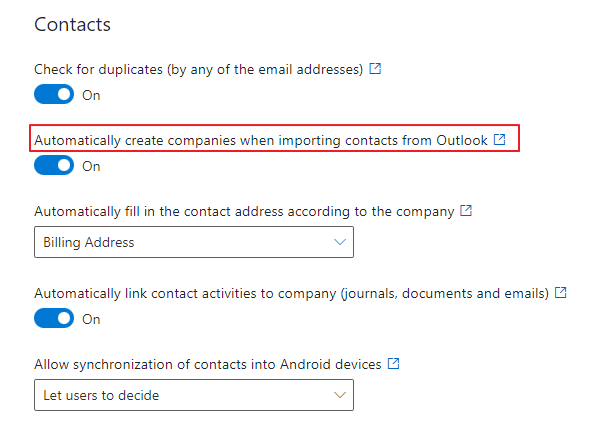Viewport: 589px width, 440px height.
Task: Open help link icon for Check for duplicates
Action: (375, 69)
